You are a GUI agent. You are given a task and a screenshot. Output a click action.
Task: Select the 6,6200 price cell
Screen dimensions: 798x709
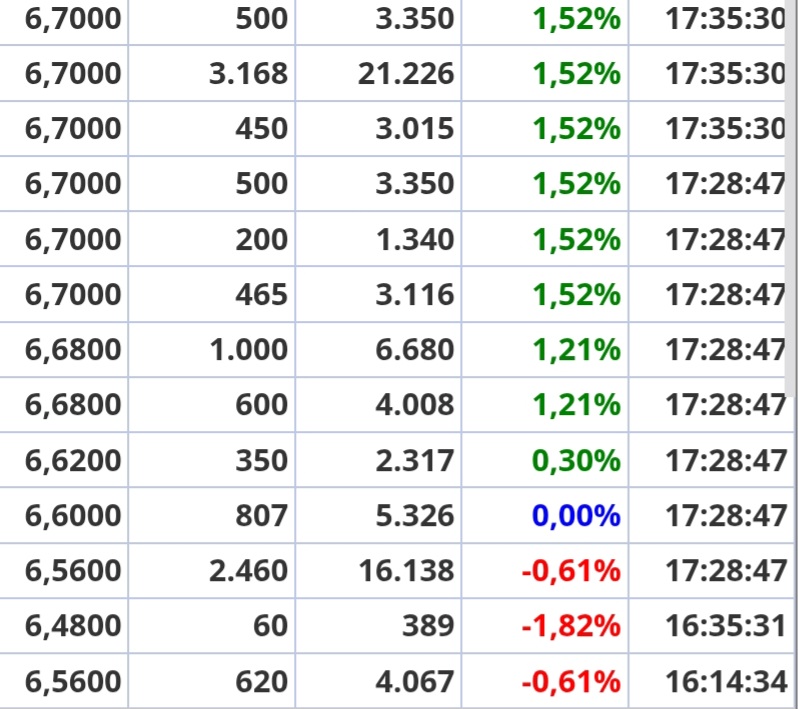point(72,461)
